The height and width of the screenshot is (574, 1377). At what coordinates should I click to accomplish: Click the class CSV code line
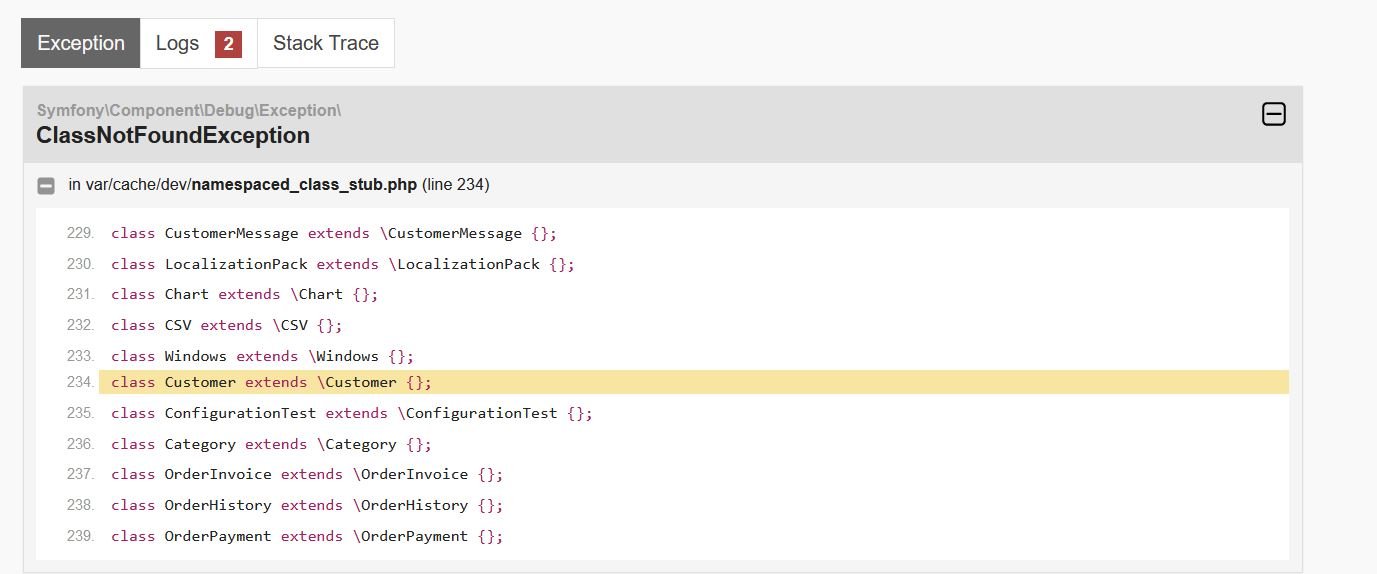tap(227, 325)
